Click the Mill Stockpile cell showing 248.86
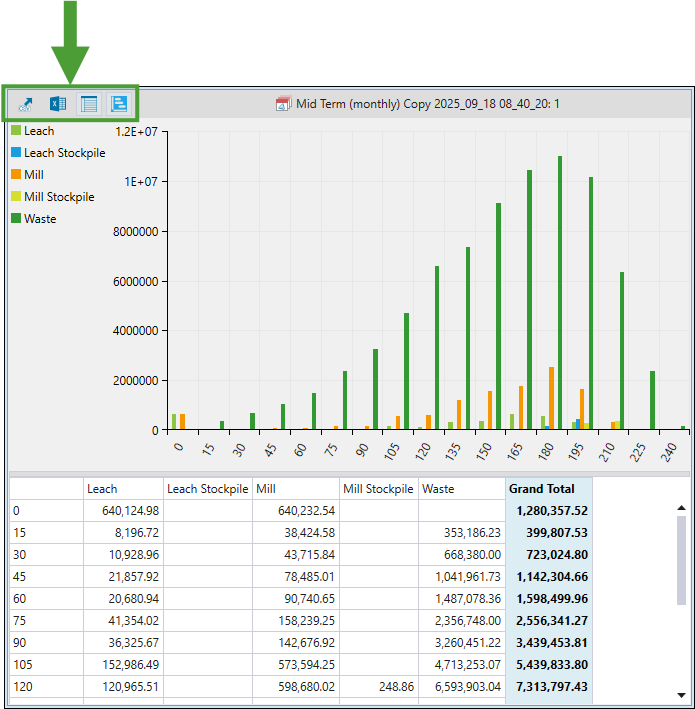 (377, 687)
